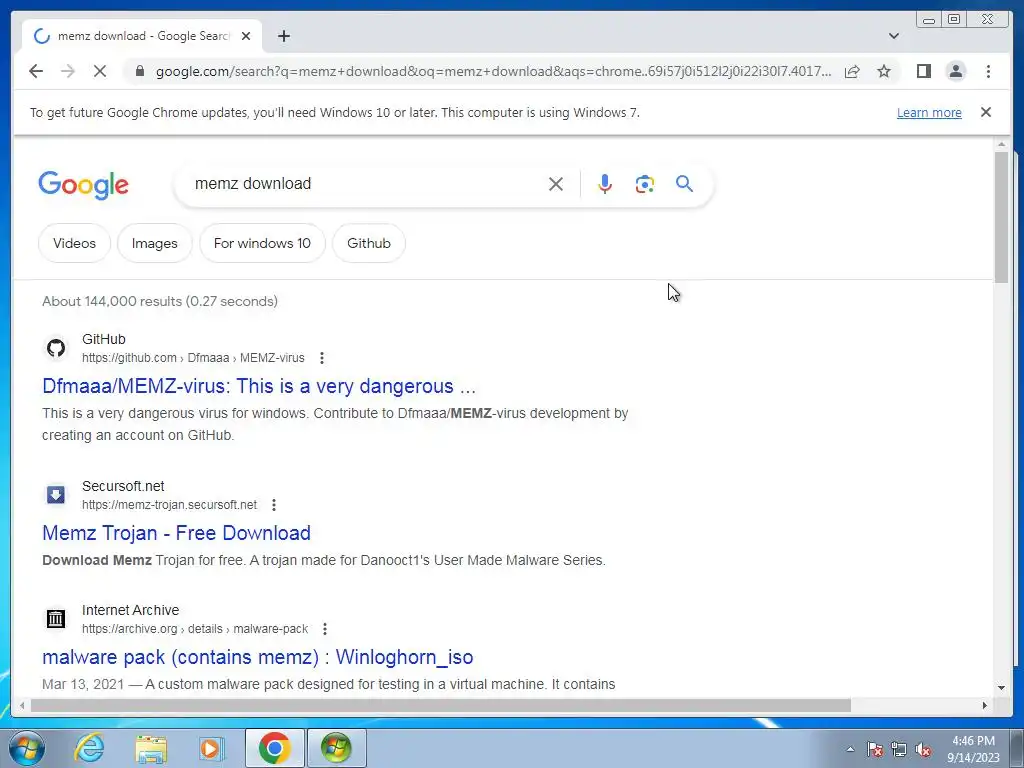
Task: Click the address bar URL
Action: 494,71
